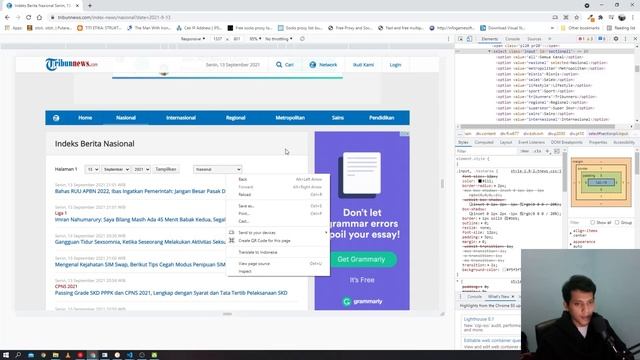Choose View page source
The image size is (640, 360).
tap(278, 263)
